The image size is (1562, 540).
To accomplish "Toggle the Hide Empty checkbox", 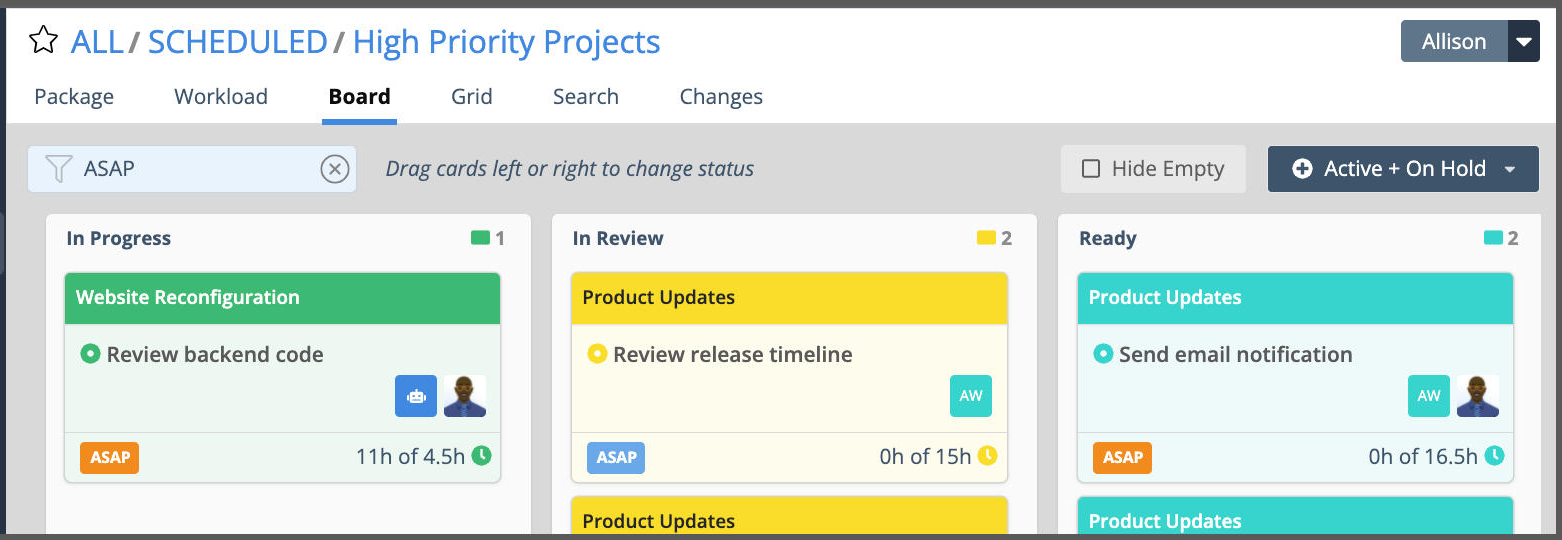I will click(1092, 169).
